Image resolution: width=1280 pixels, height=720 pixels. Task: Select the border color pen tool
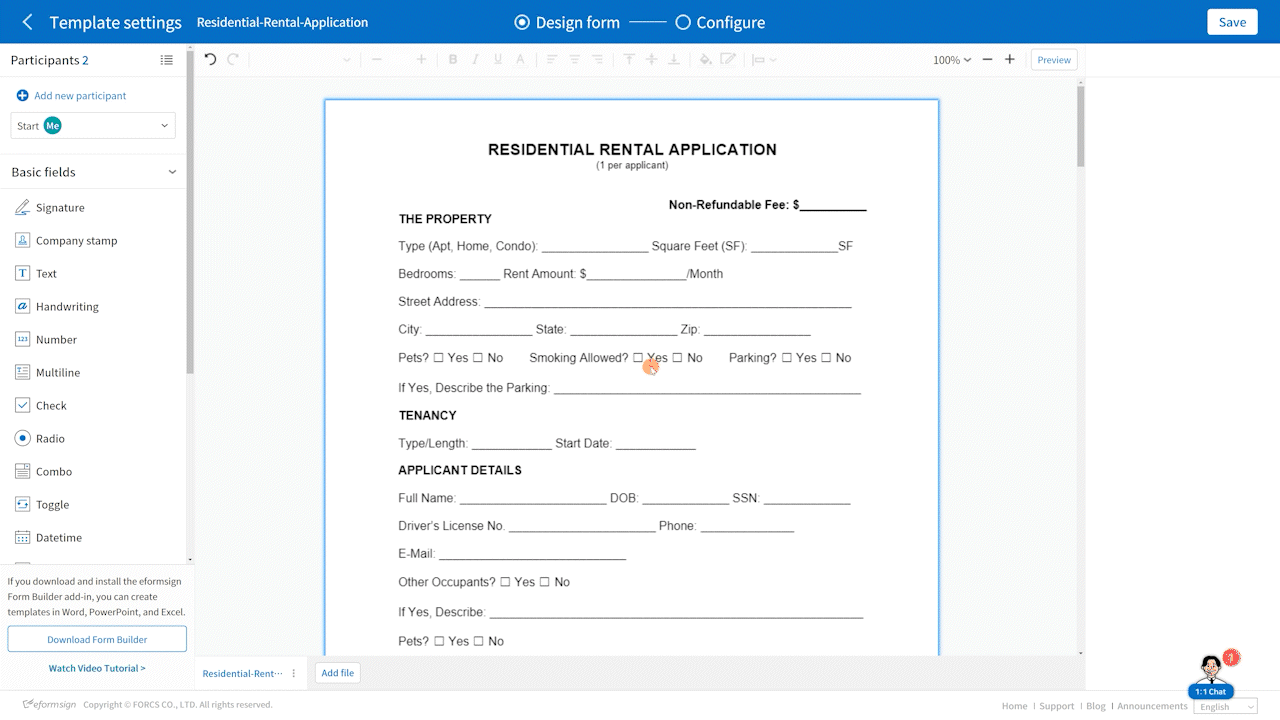point(728,60)
